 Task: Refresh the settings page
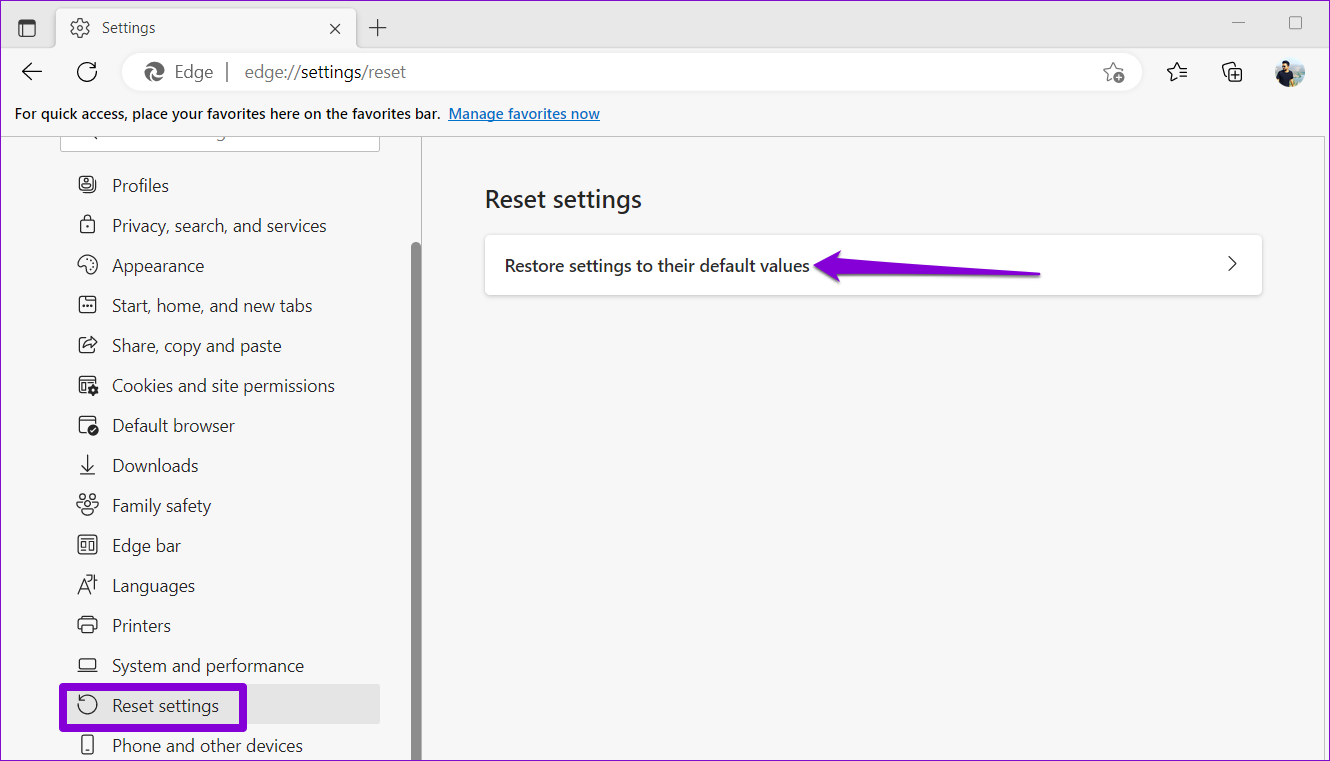pyautogui.click(x=87, y=72)
